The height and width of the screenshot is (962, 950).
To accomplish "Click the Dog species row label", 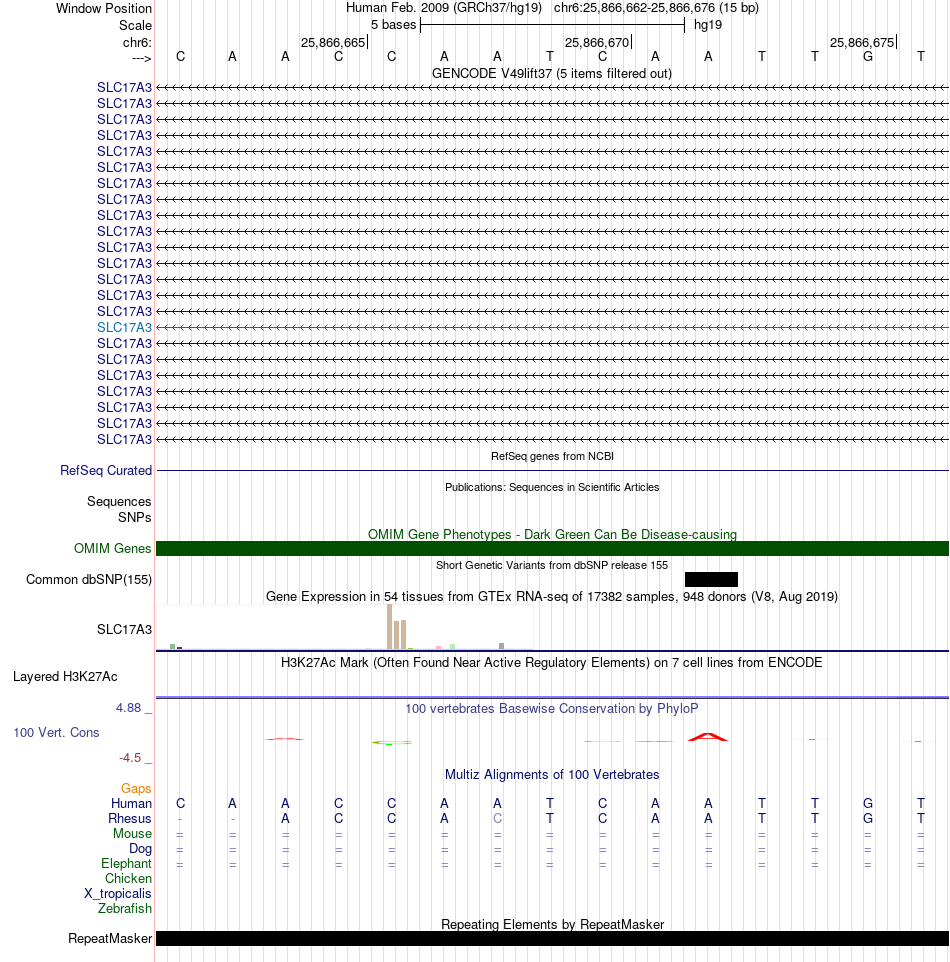I will click(x=141, y=849).
